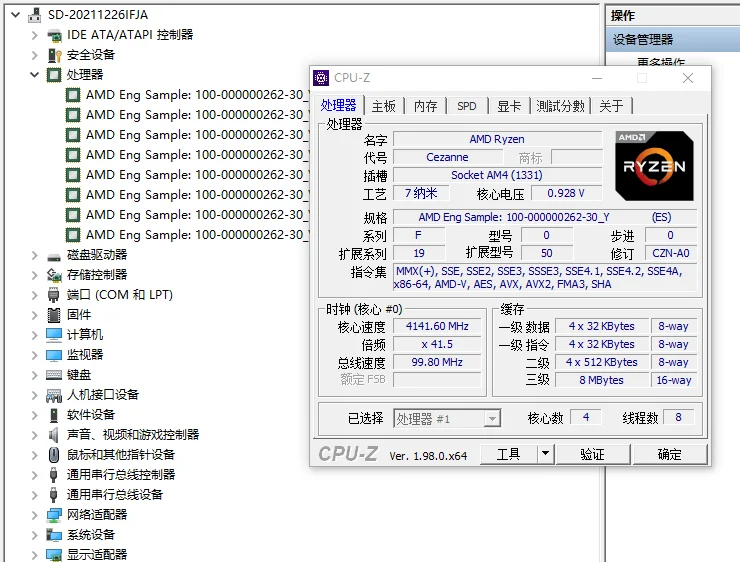Click the 线程数 value 8
The image size is (740, 562).
pos(678,417)
